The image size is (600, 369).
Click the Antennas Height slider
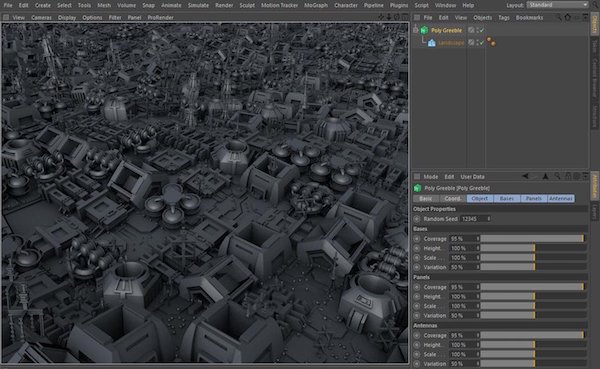coord(533,345)
